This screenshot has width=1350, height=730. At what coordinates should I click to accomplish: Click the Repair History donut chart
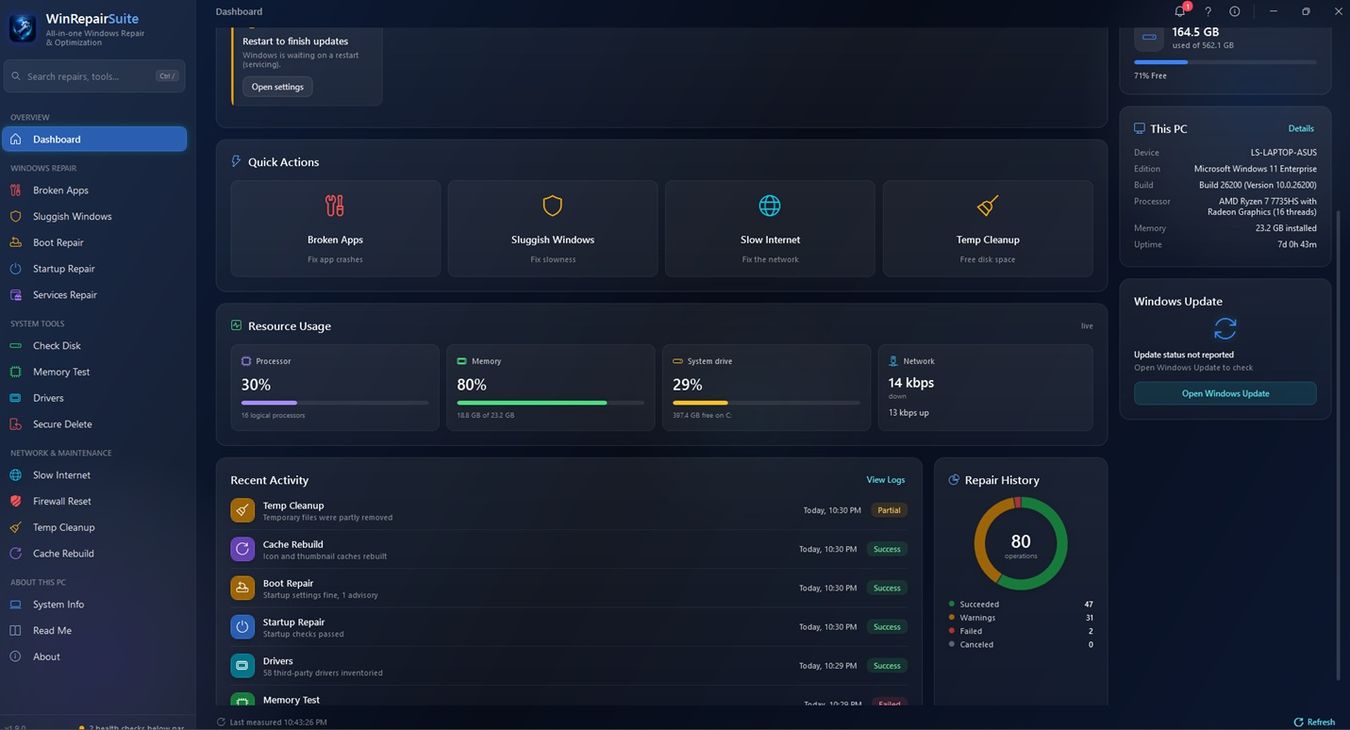(1020, 544)
